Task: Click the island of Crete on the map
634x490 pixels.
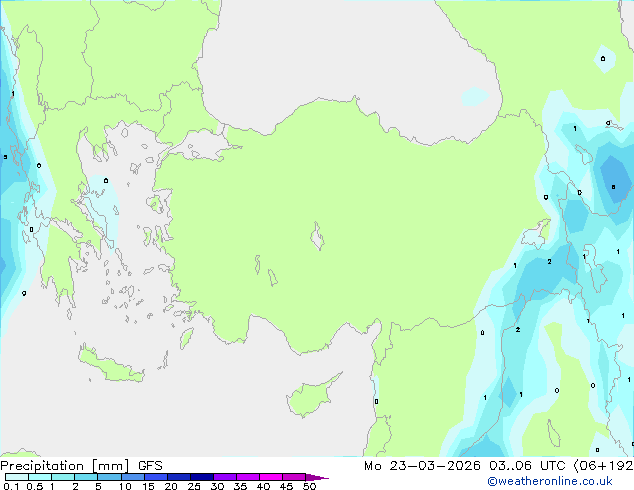Action: pos(109,365)
